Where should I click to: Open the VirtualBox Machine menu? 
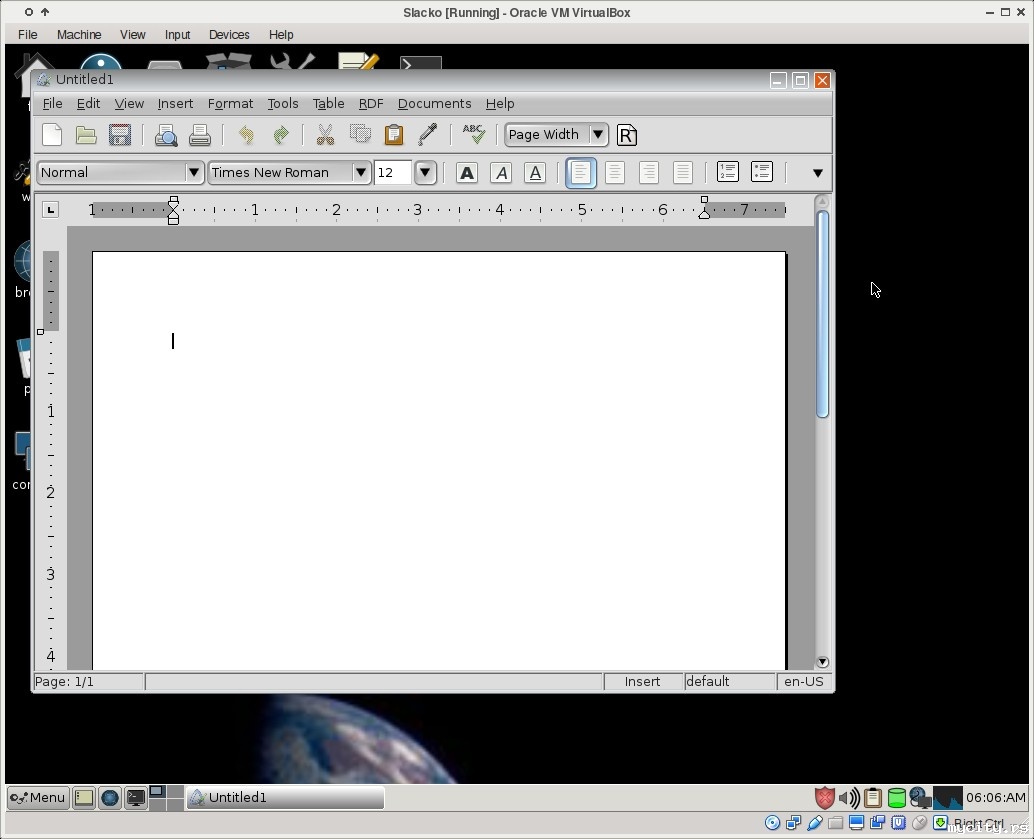click(78, 34)
